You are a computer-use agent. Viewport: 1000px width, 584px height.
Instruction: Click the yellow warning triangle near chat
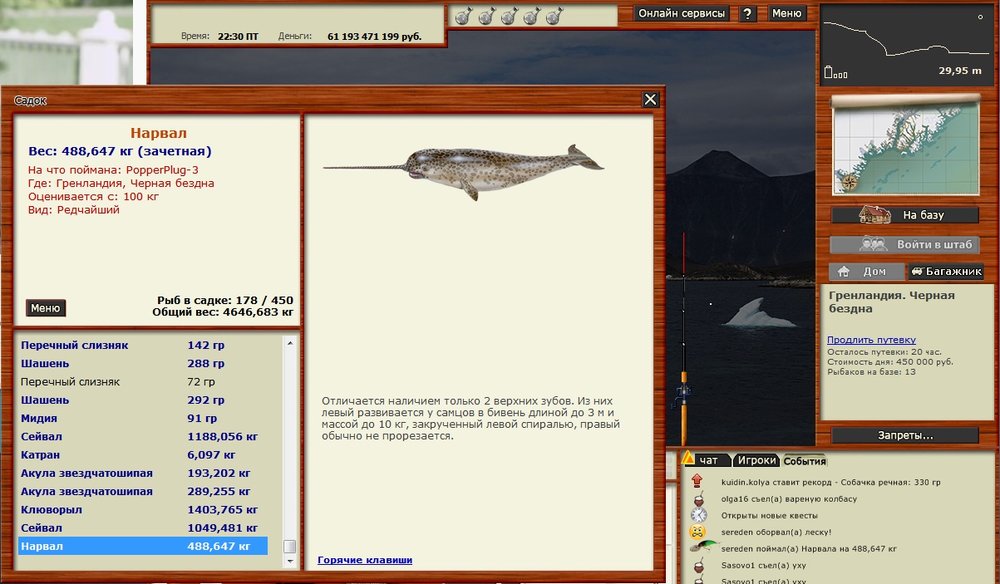[x=689, y=459]
